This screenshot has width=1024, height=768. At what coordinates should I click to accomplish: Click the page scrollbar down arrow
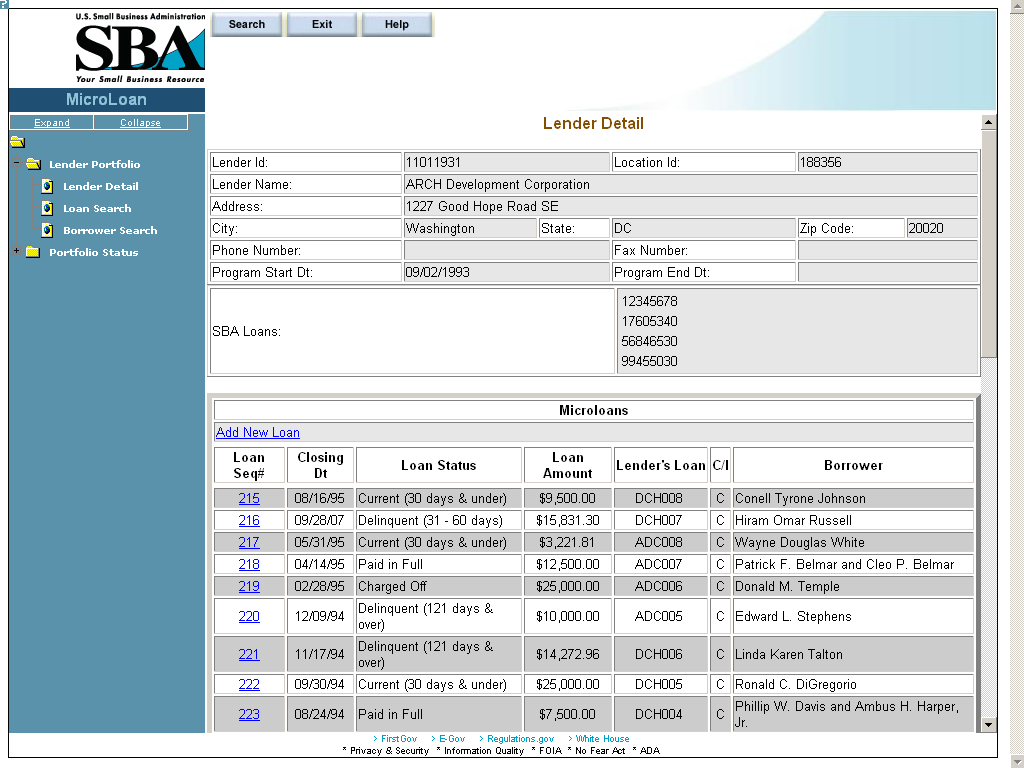coord(988,724)
